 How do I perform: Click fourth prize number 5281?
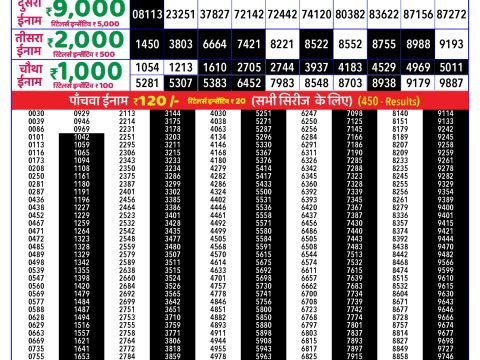click(x=147, y=83)
